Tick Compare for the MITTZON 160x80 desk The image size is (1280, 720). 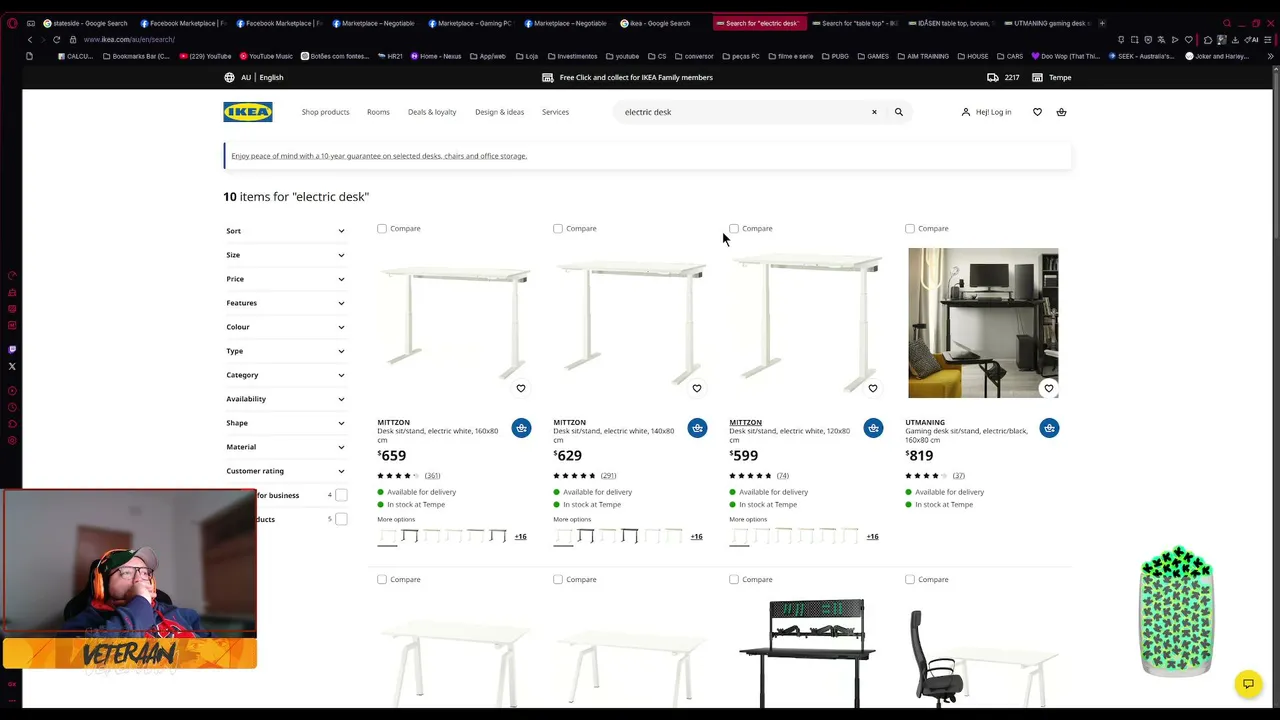[x=382, y=229]
